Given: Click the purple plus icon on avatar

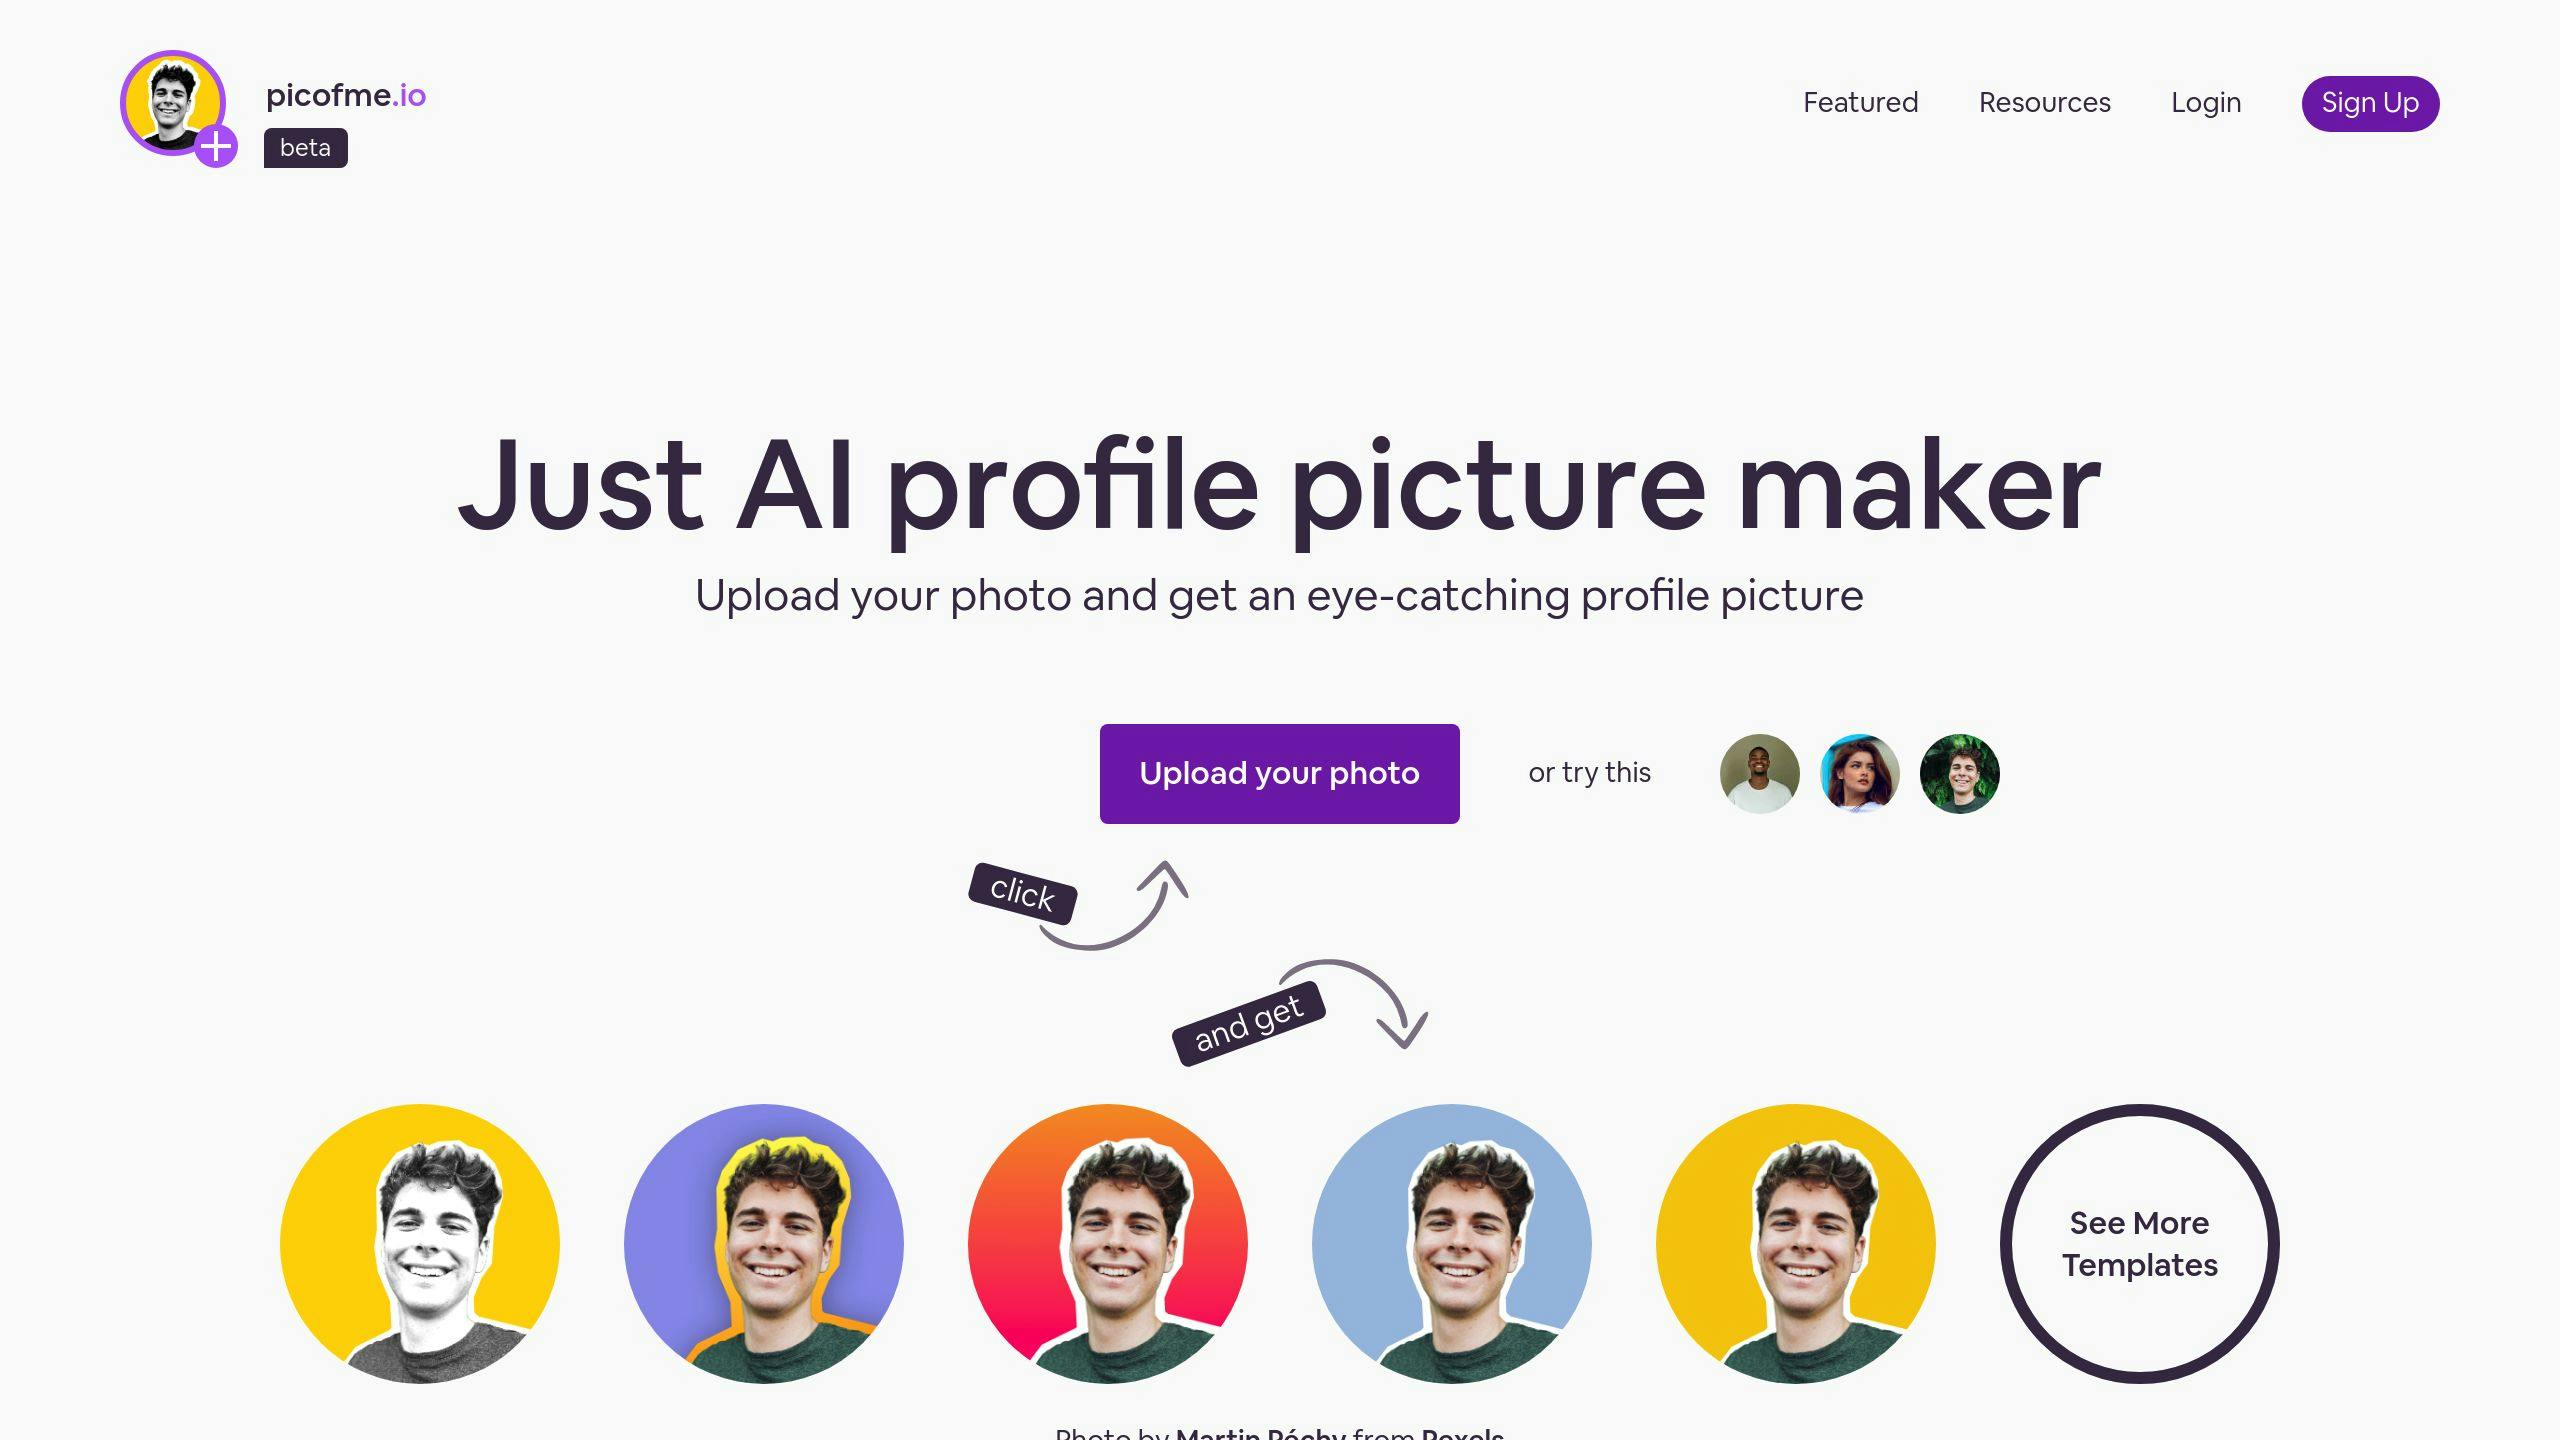Looking at the screenshot, I should [215, 146].
